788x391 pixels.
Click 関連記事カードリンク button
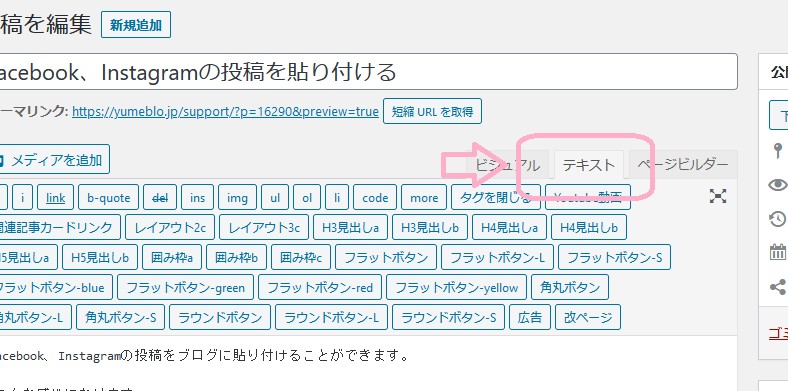[59, 228]
